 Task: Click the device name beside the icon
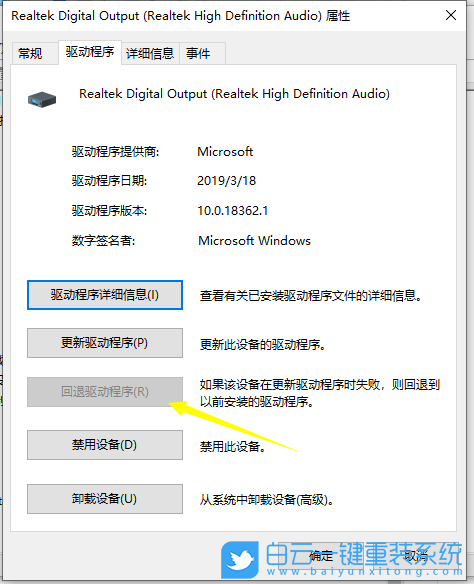[234, 94]
